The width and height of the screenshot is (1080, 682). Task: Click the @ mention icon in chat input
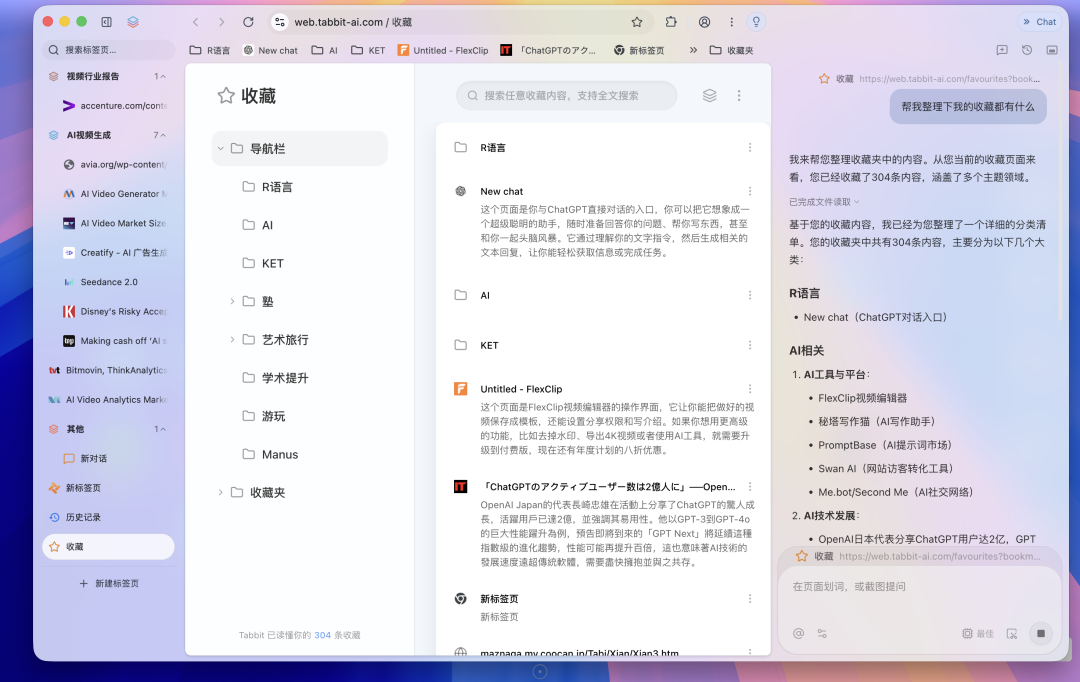798,633
